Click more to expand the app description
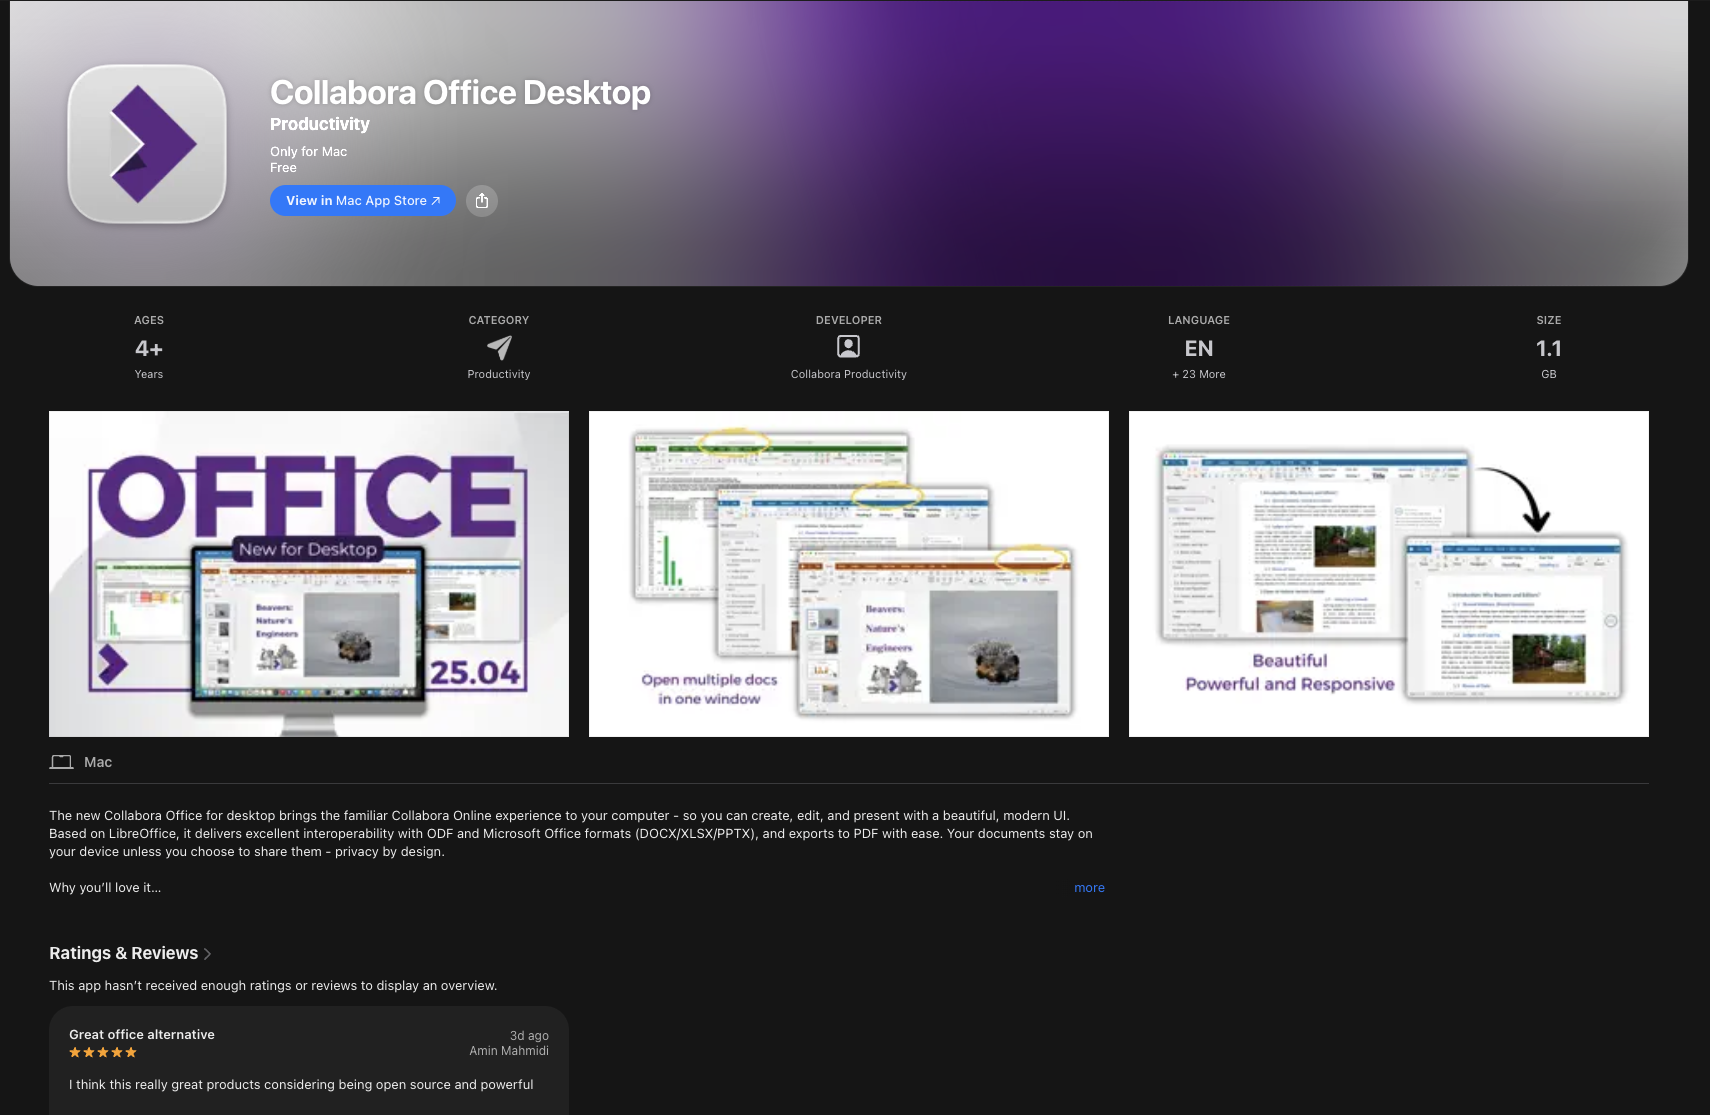The height and width of the screenshot is (1115, 1710). tap(1089, 887)
